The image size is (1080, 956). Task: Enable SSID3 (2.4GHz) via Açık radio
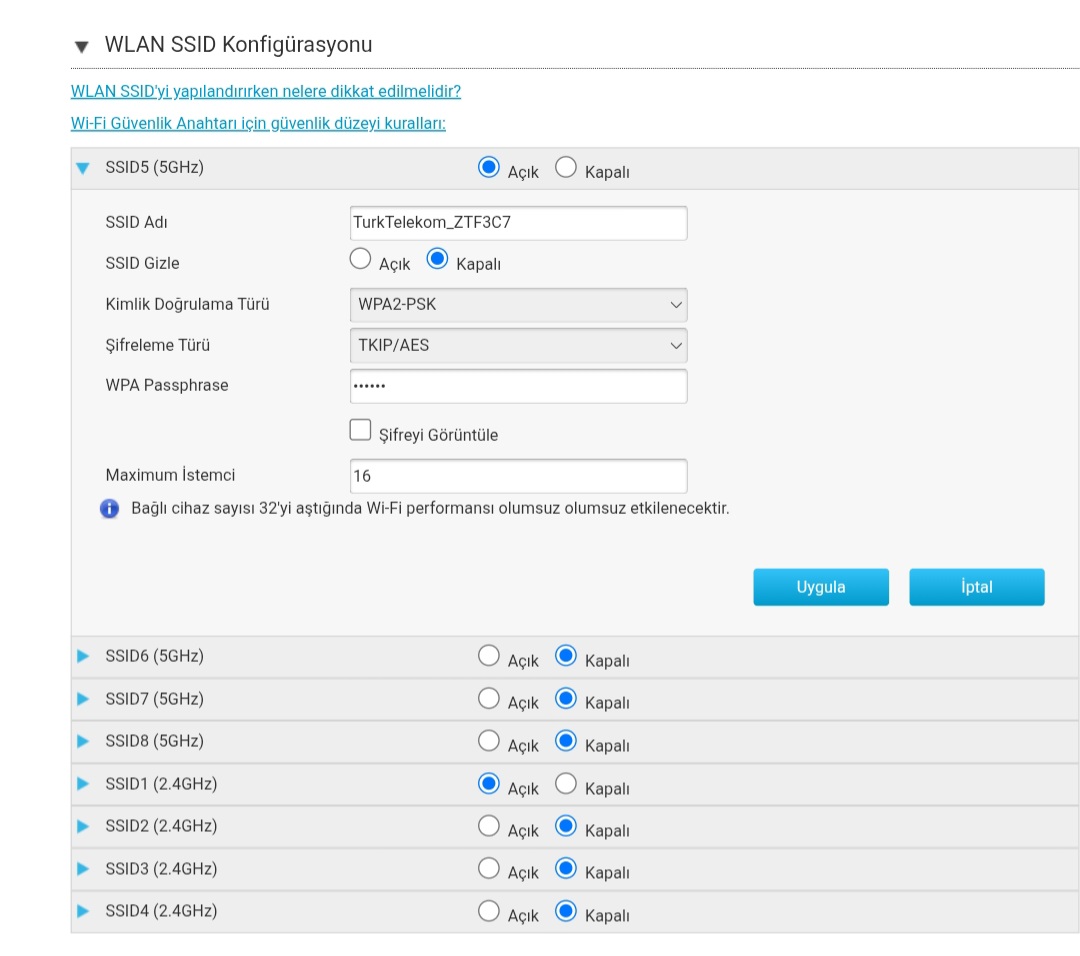click(x=488, y=868)
